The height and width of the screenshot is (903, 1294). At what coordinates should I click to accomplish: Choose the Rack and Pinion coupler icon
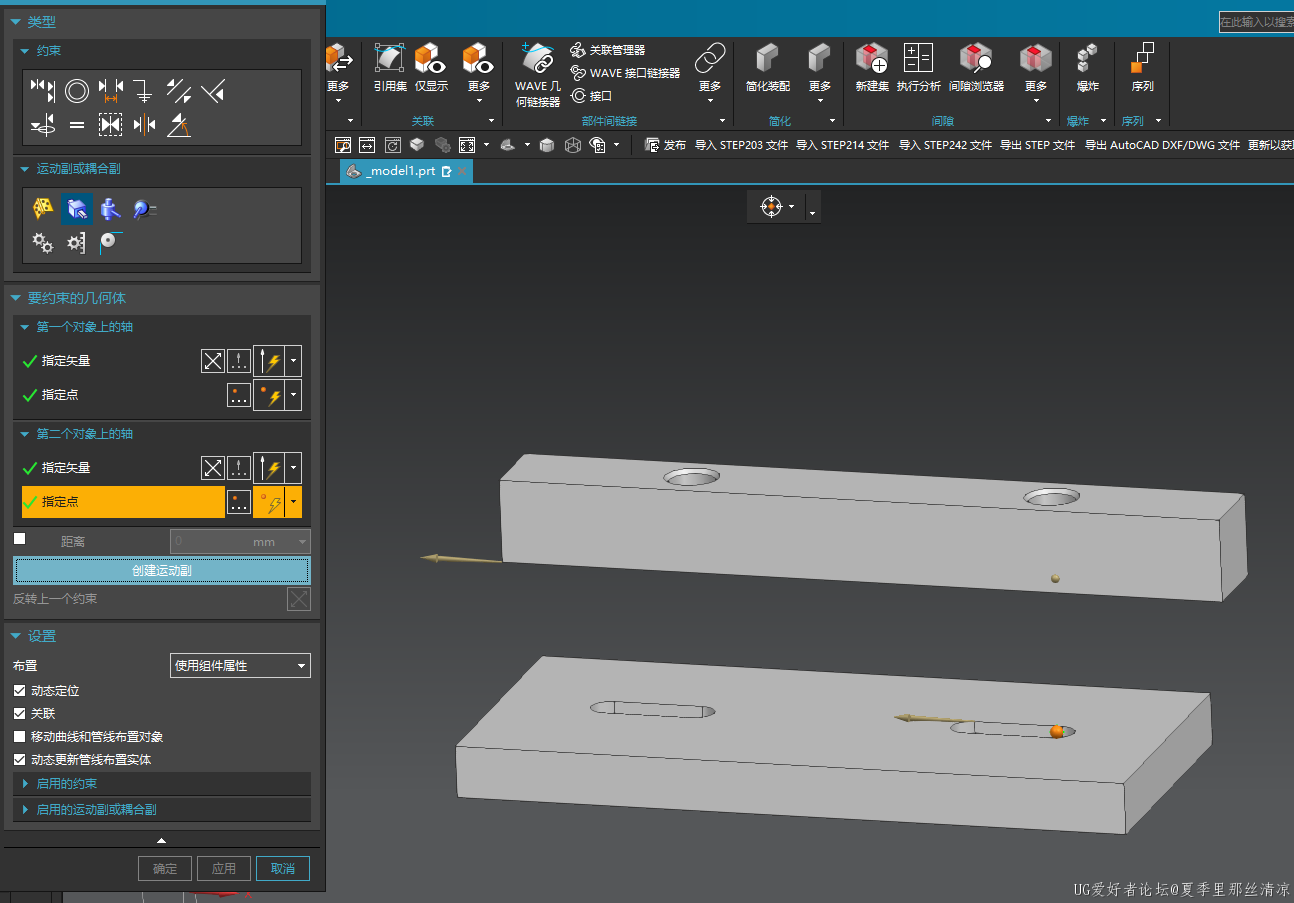[x=77, y=242]
